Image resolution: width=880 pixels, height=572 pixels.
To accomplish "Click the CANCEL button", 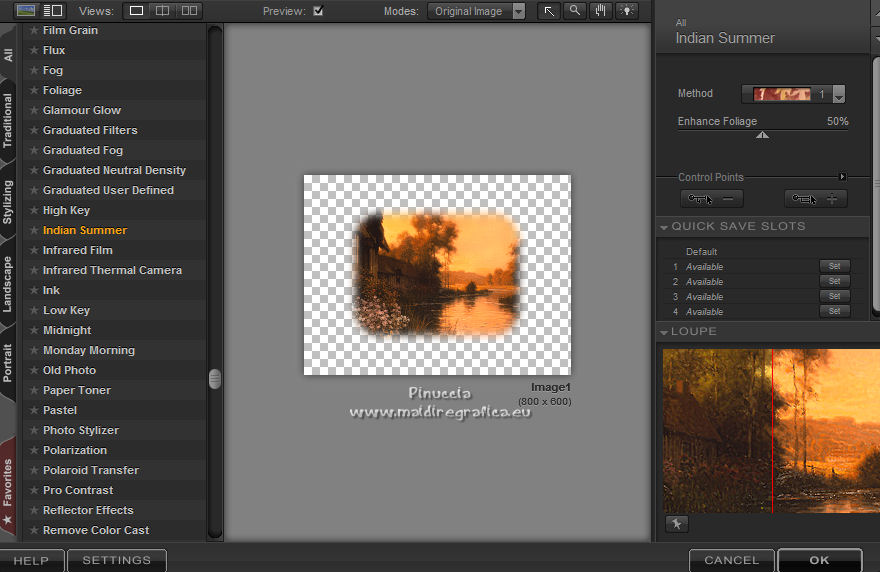I will (732, 560).
